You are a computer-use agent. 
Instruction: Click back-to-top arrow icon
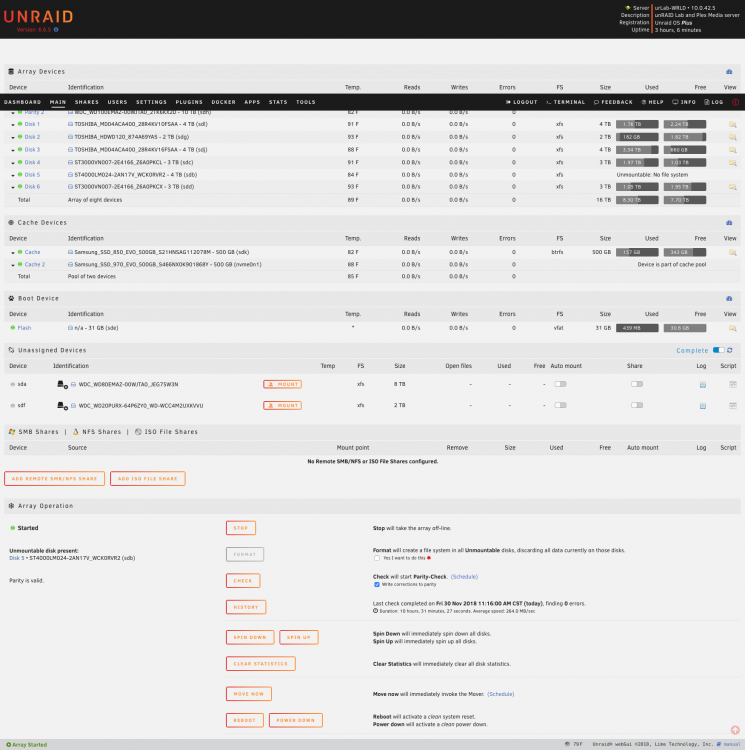pos(735,730)
